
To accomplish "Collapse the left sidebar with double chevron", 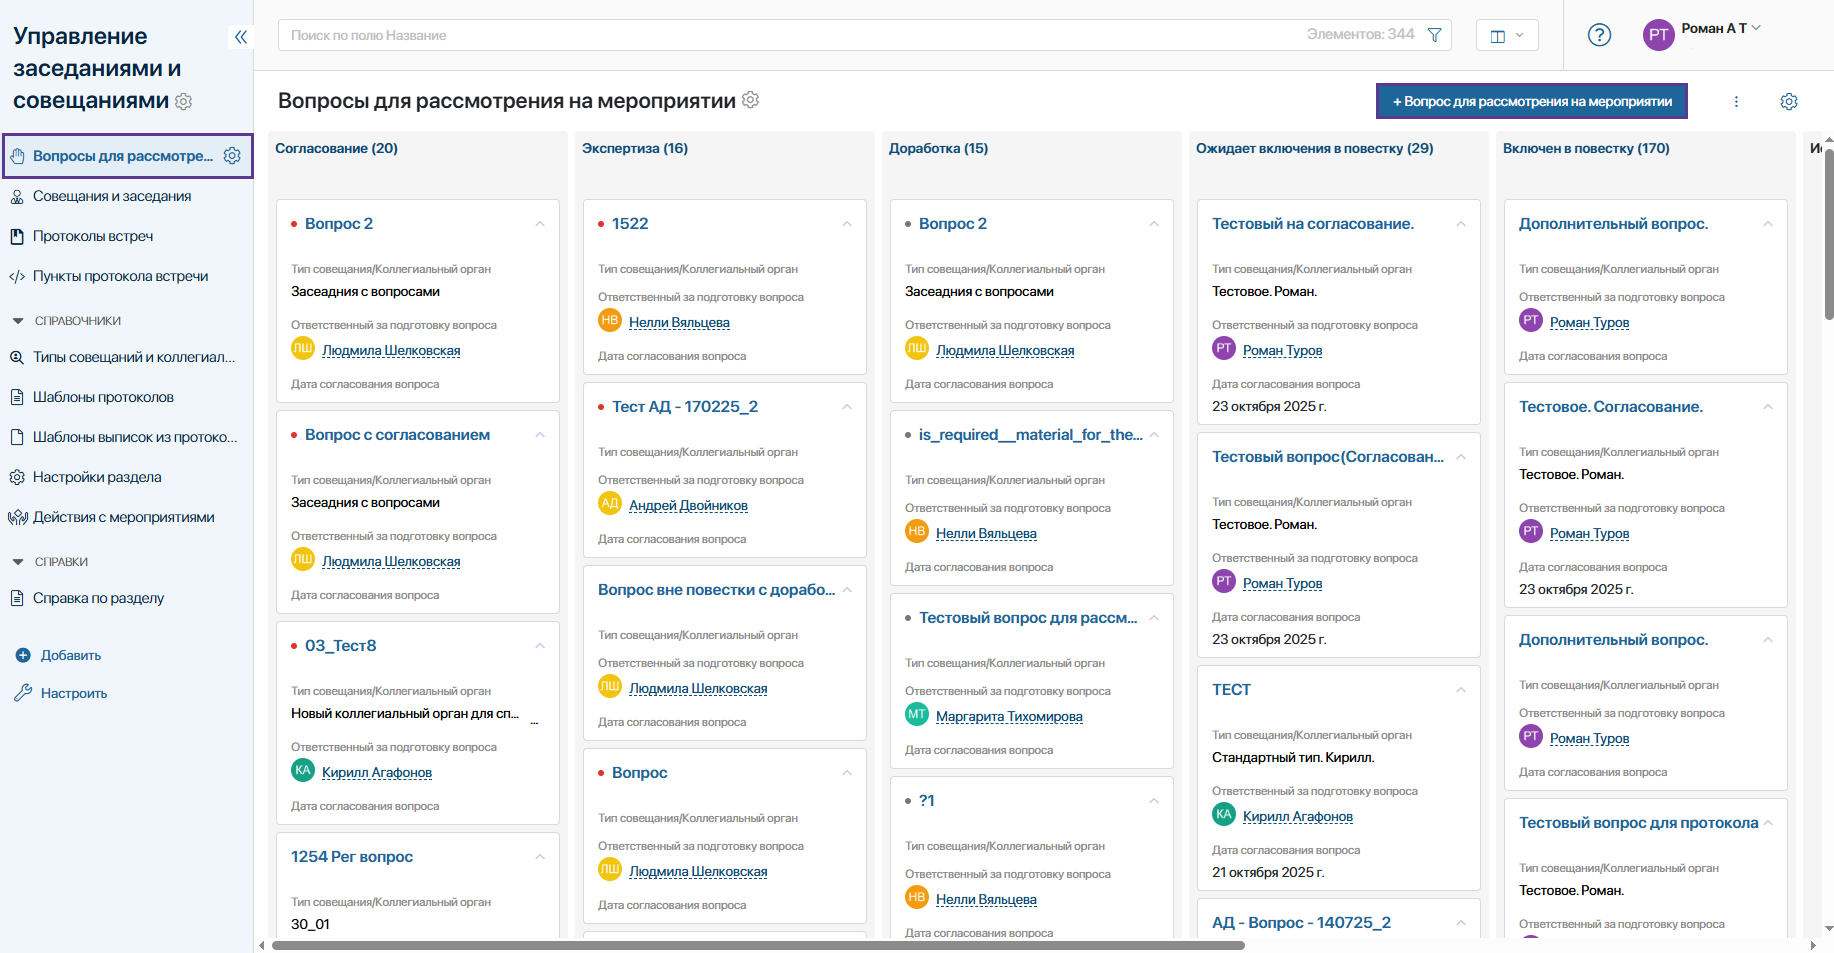I will 240,37.
